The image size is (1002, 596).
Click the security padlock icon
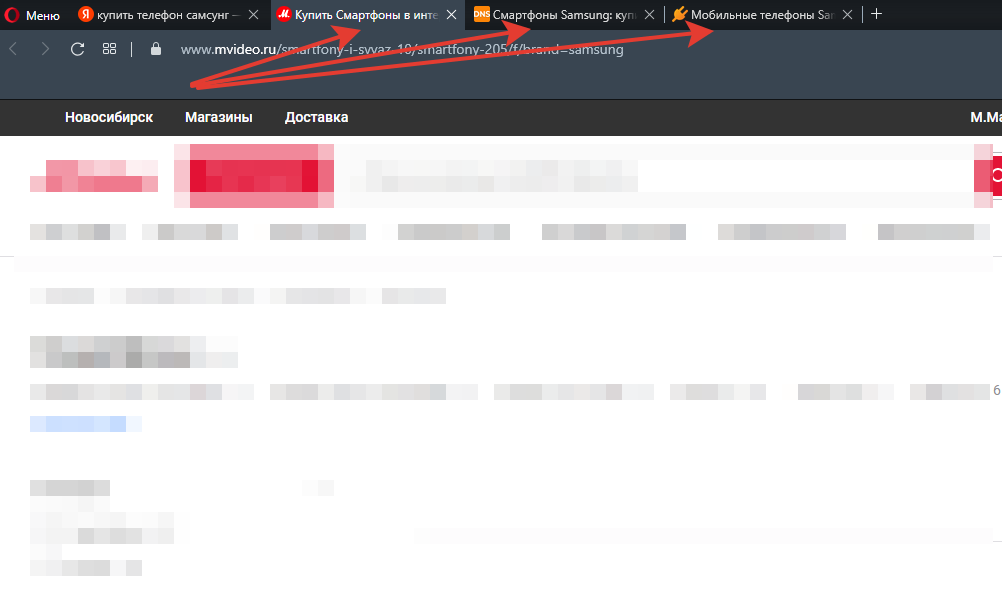pos(155,49)
